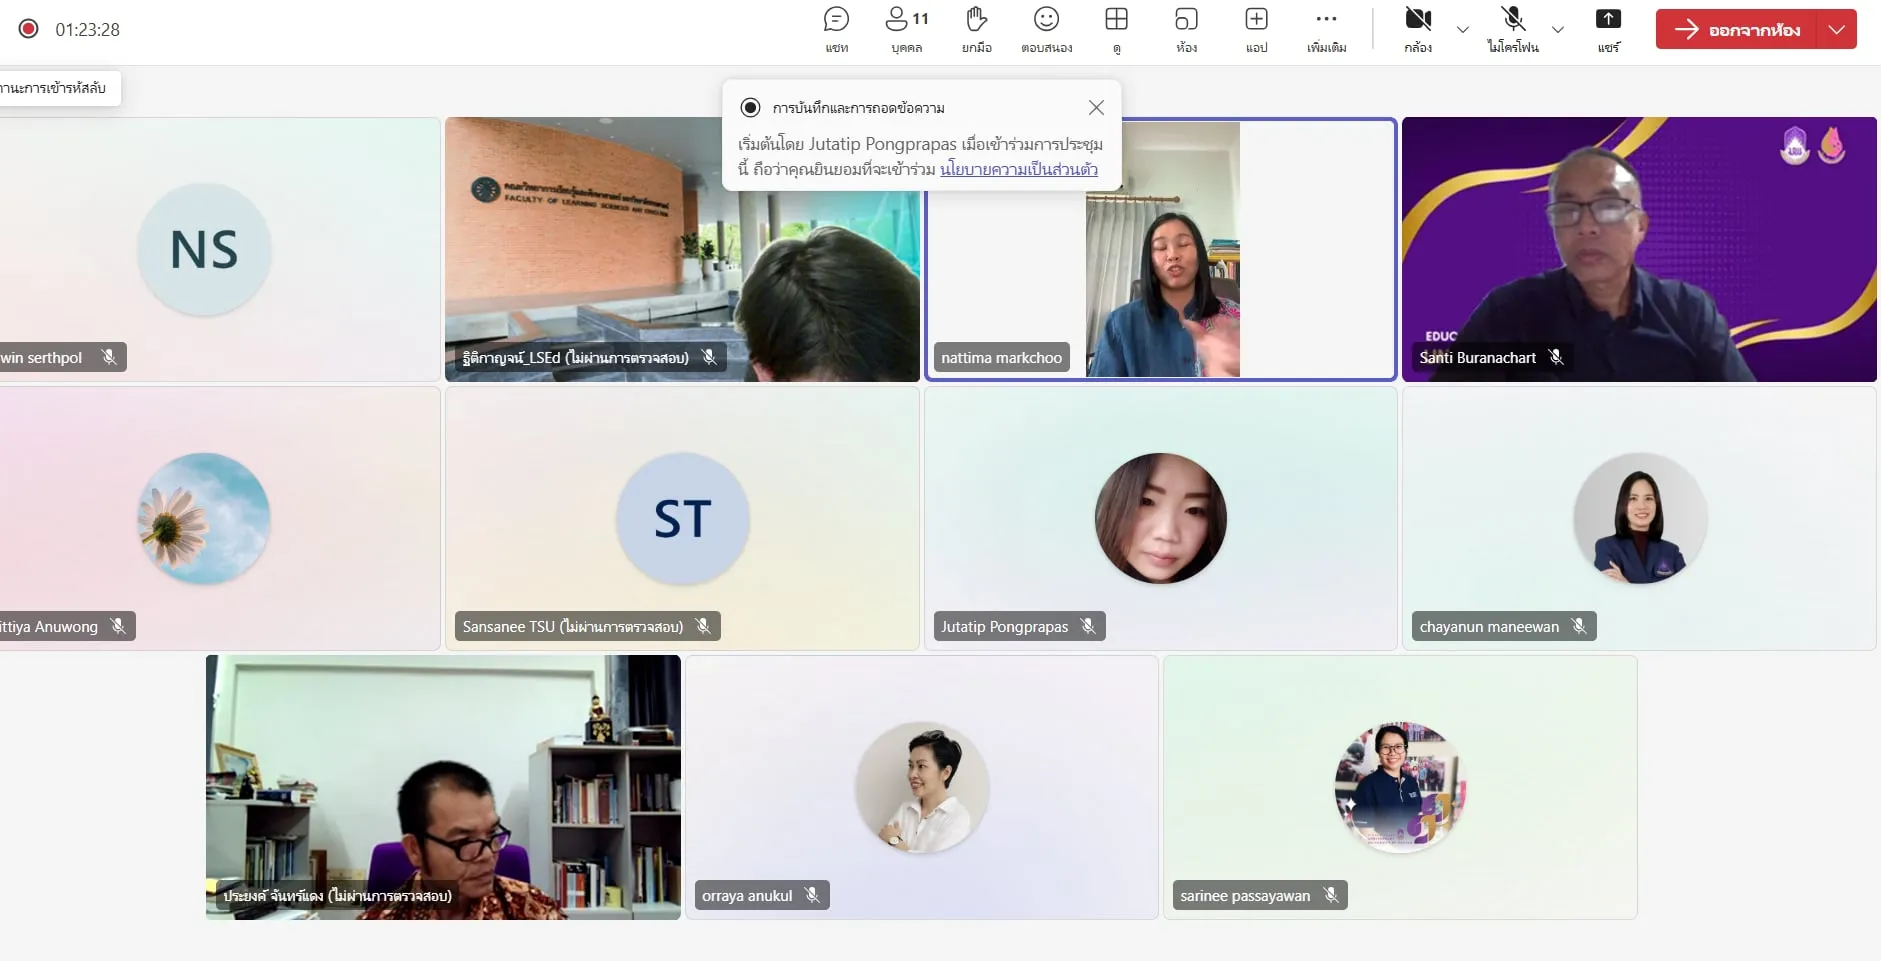Close the recording and transcription notification
Viewport: 1881px width, 961px height.
[x=1095, y=107]
